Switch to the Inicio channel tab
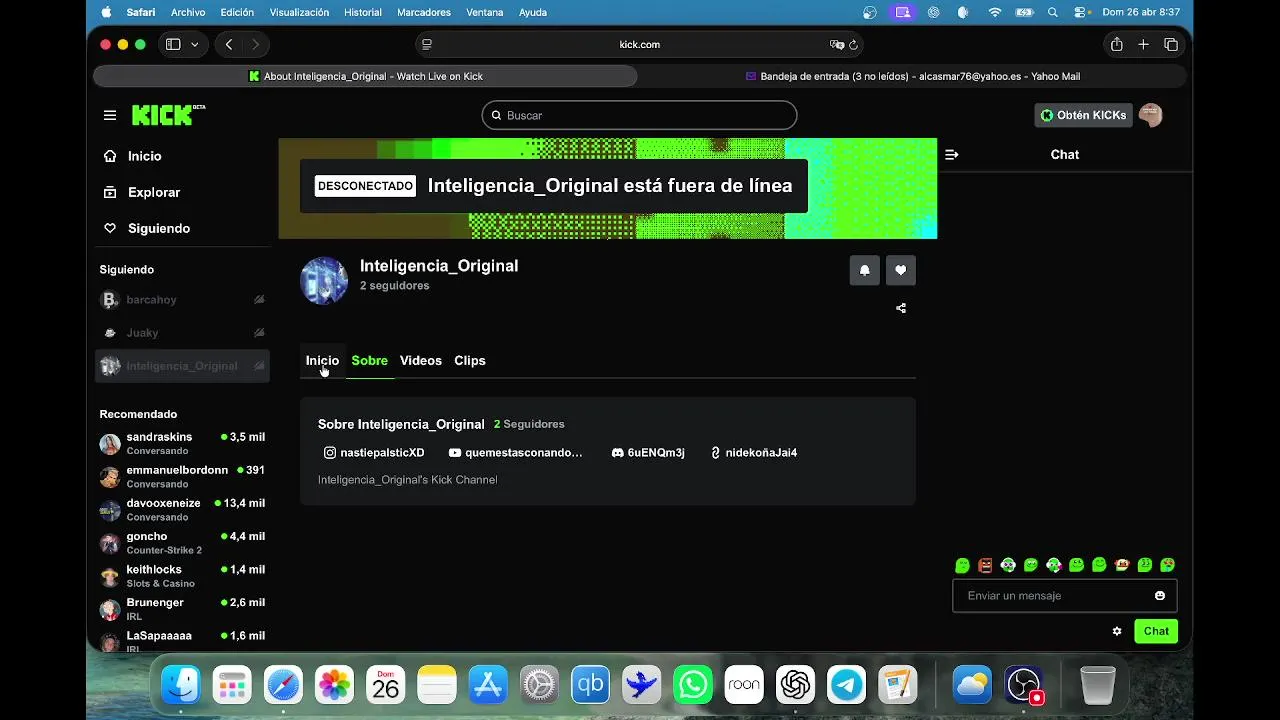Viewport: 1280px width, 720px height. point(322,361)
